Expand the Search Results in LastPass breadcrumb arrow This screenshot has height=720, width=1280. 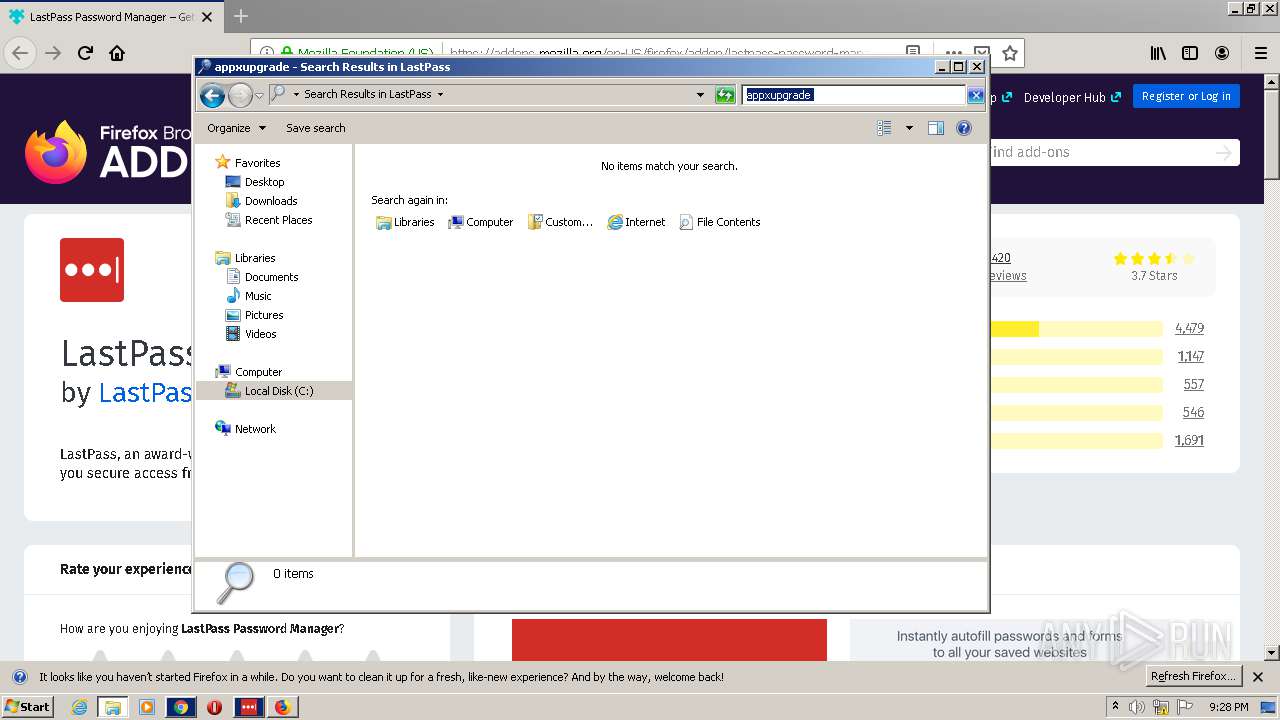tap(440, 94)
